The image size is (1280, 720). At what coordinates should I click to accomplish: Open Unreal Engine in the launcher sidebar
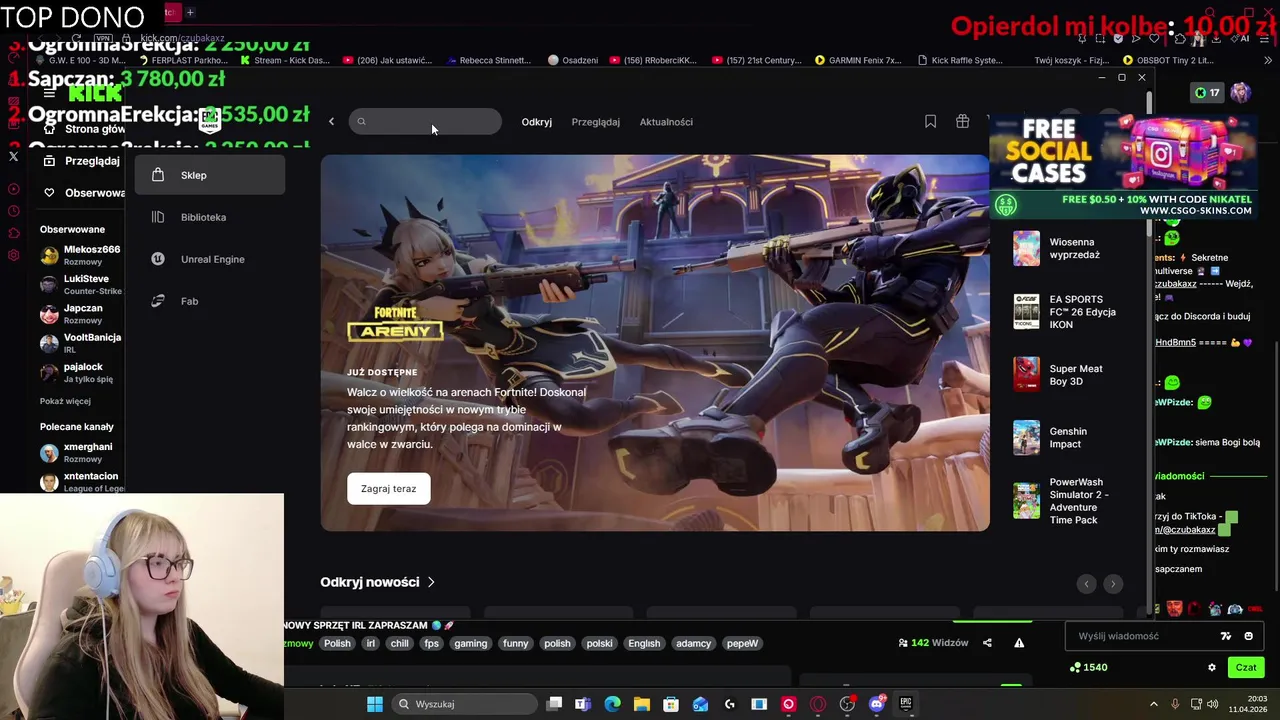pyautogui.click(x=210, y=259)
